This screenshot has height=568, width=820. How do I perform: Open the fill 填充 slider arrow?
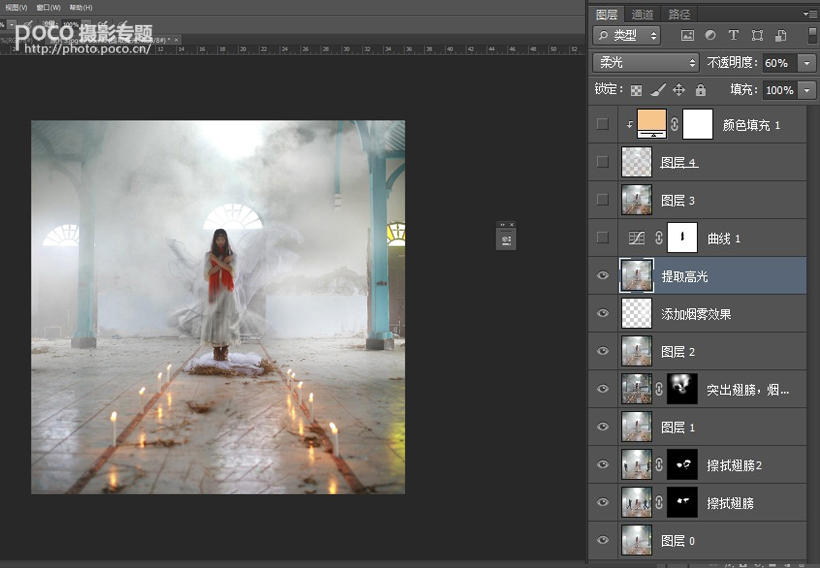(x=807, y=90)
